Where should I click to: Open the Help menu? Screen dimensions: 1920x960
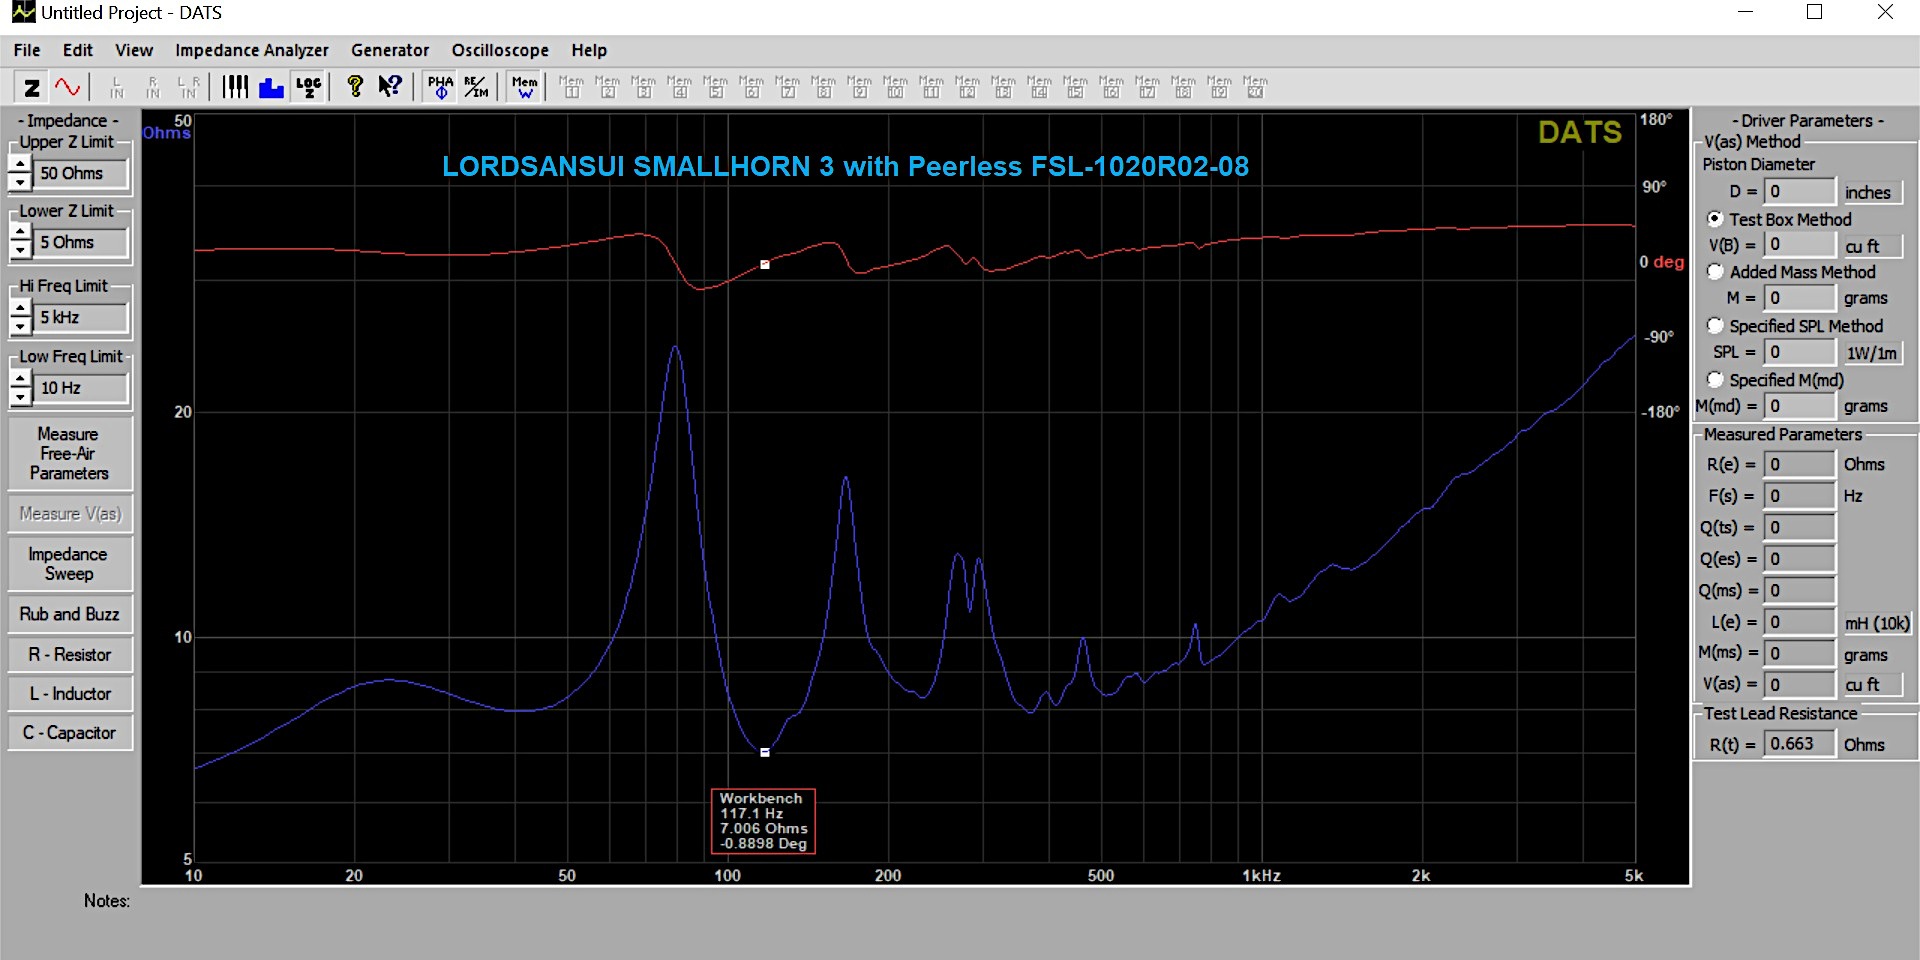coord(589,50)
